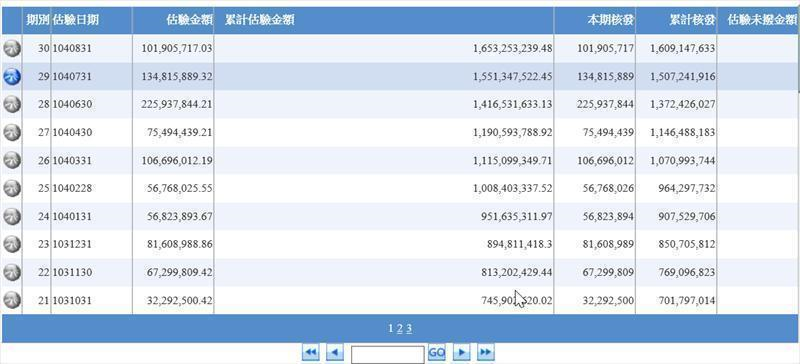
Task: Click the round icon next to period 24
Action: coord(12,216)
